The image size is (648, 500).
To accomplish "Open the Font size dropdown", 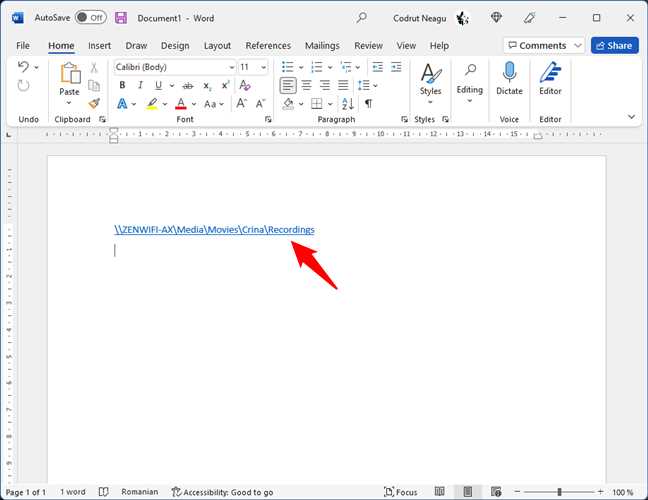I will coord(263,67).
